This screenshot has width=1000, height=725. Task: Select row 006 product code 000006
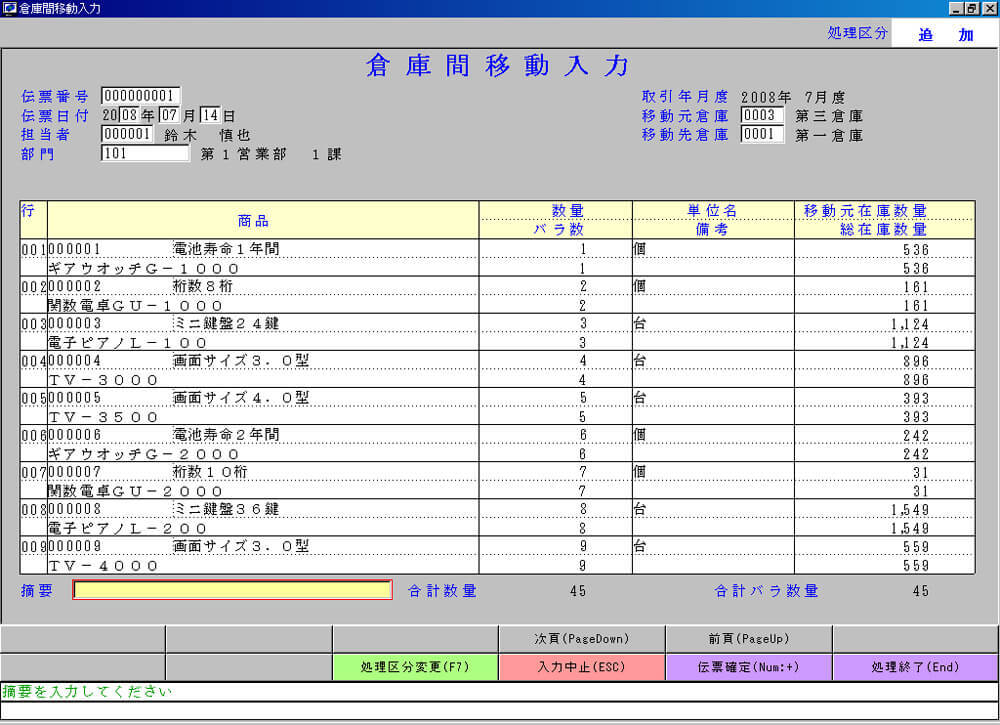click(75, 435)
